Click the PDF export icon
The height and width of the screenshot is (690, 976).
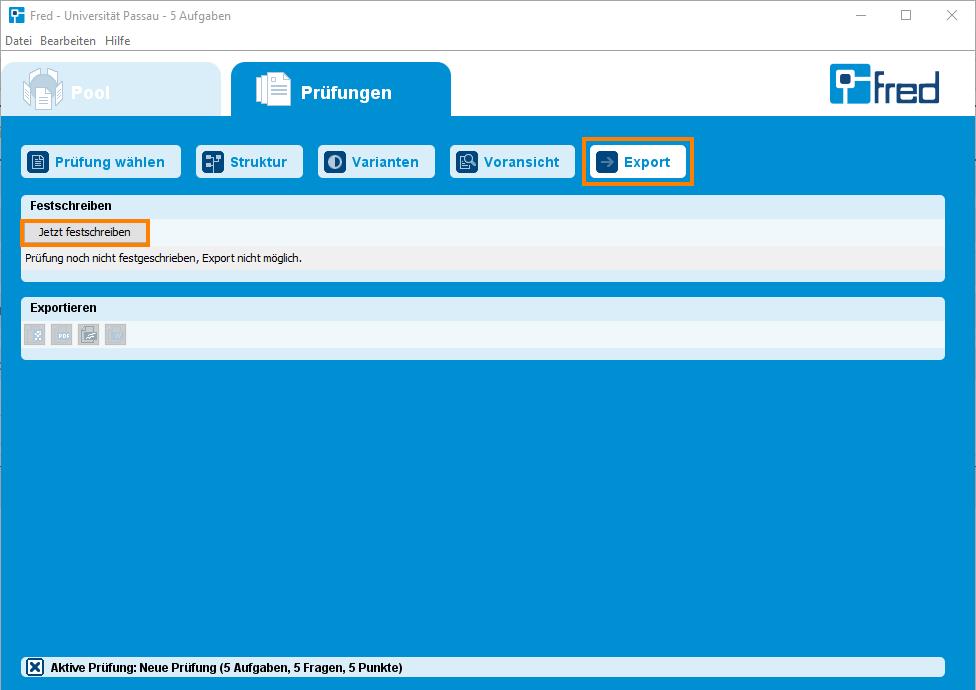point(62,335)
